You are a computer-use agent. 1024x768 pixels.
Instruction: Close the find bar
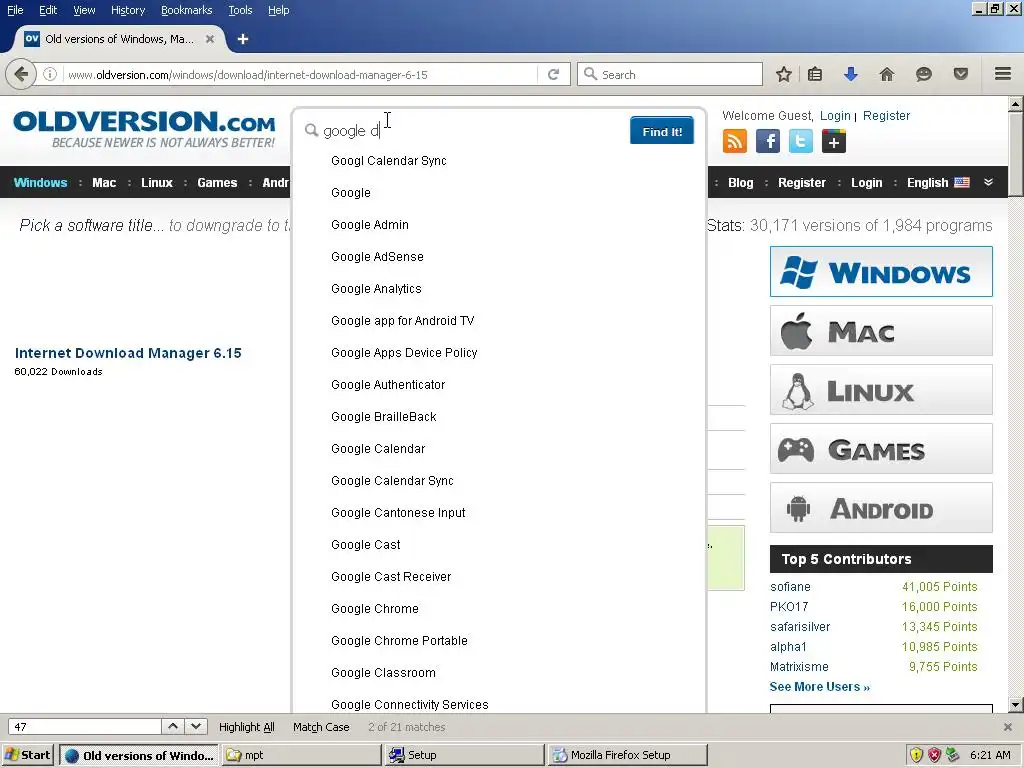tap(1008, 727)
